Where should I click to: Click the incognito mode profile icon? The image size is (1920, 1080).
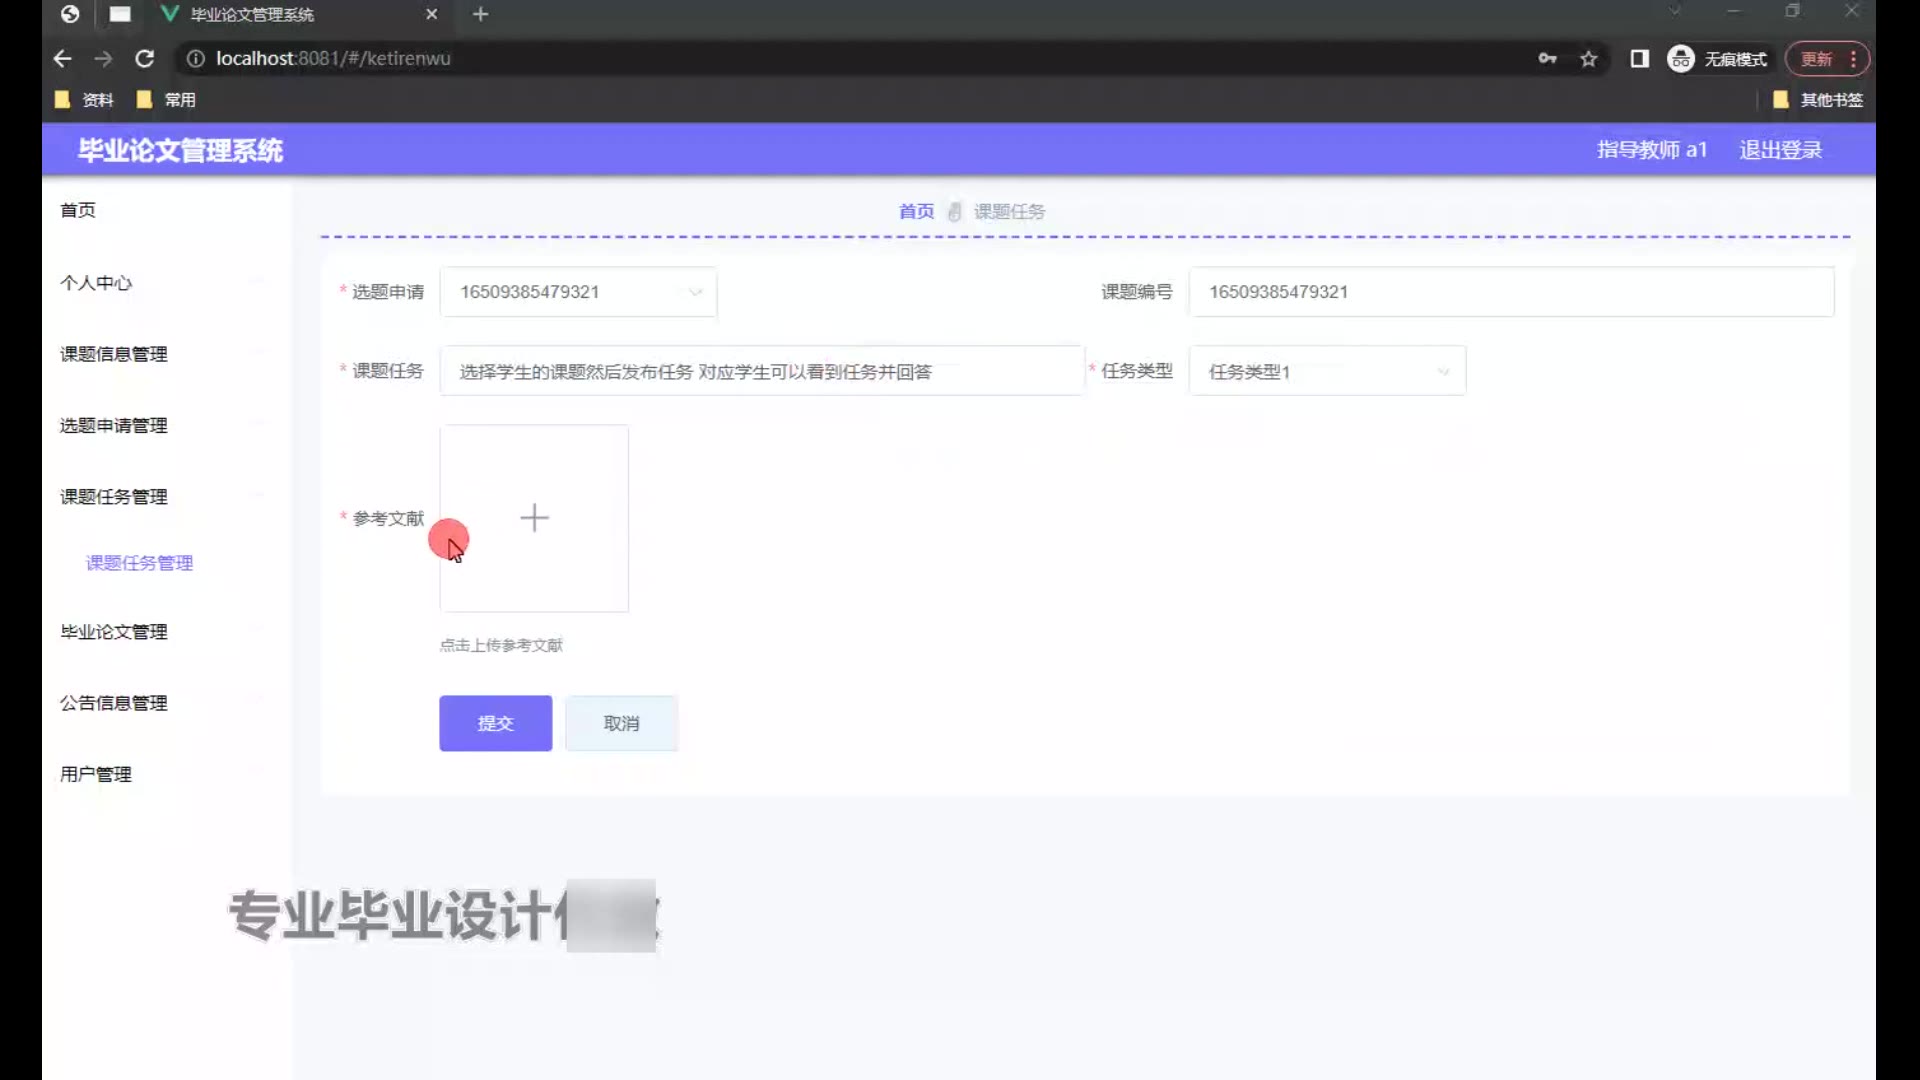pos(1681,59)
